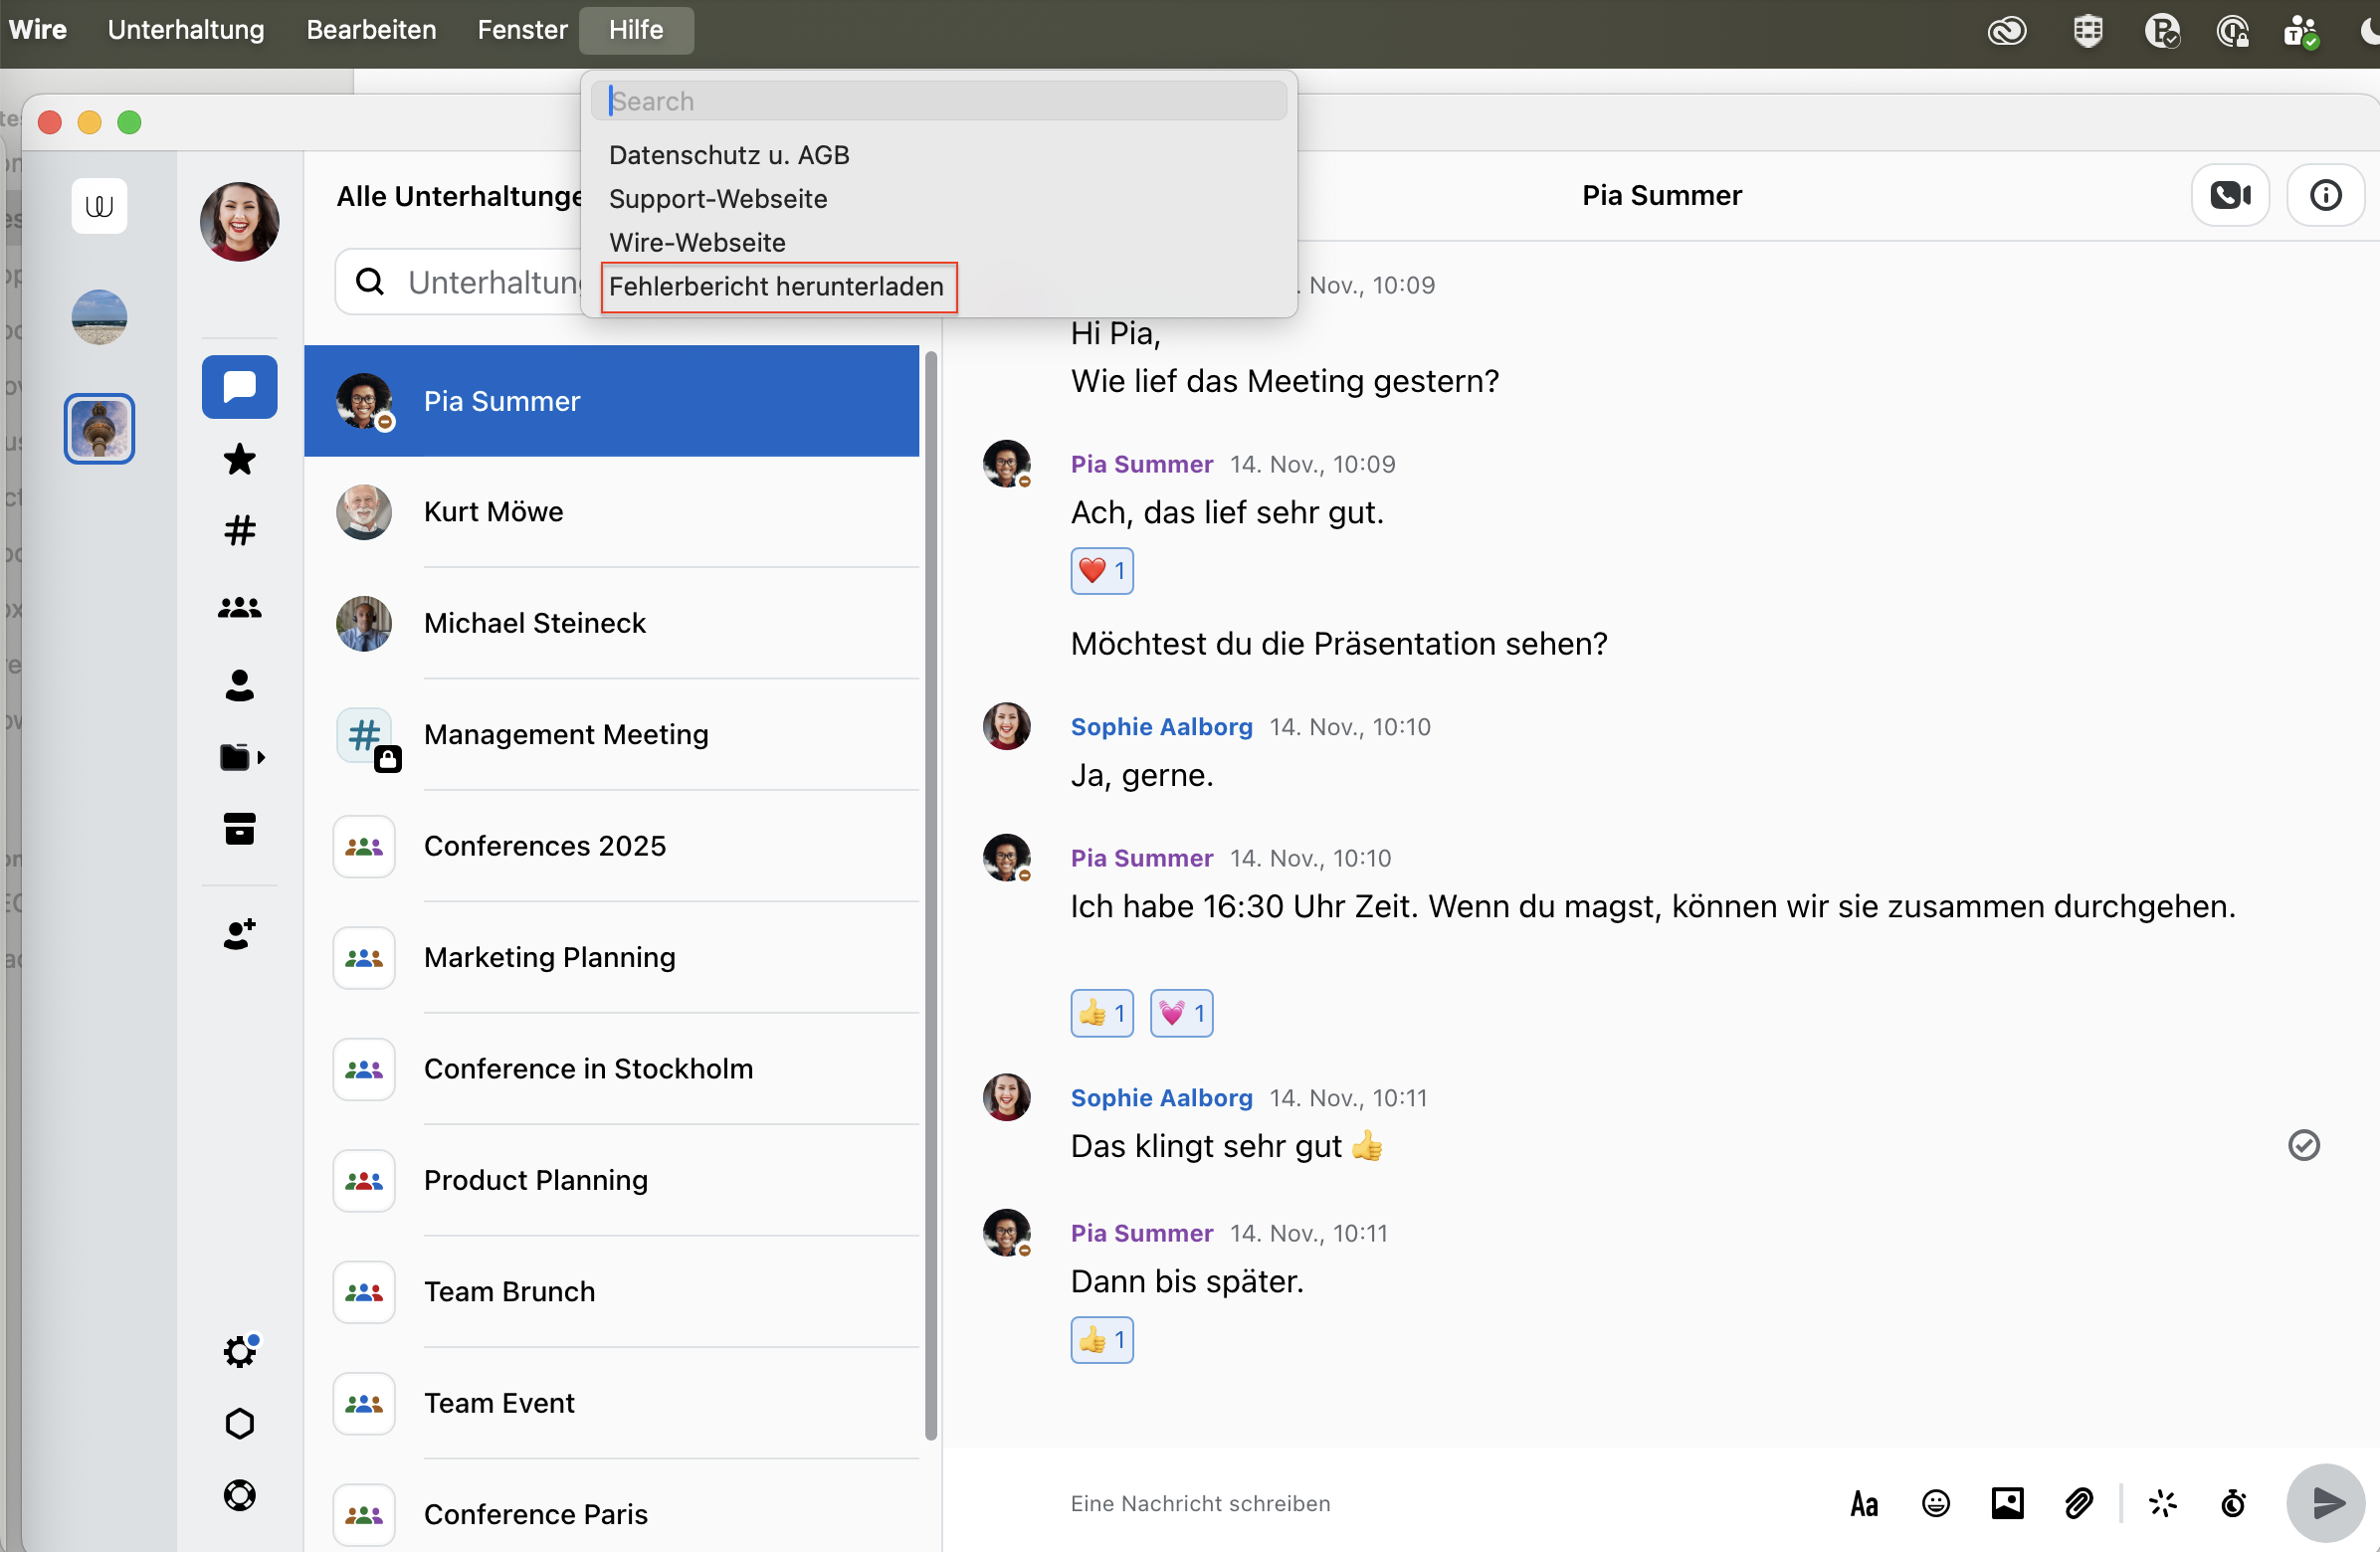Open the self-deleting message timer icon
Image resolution: width=2380 pixels, height=1552 pixels.
pyautogui.click(x=2234, y=1503)
